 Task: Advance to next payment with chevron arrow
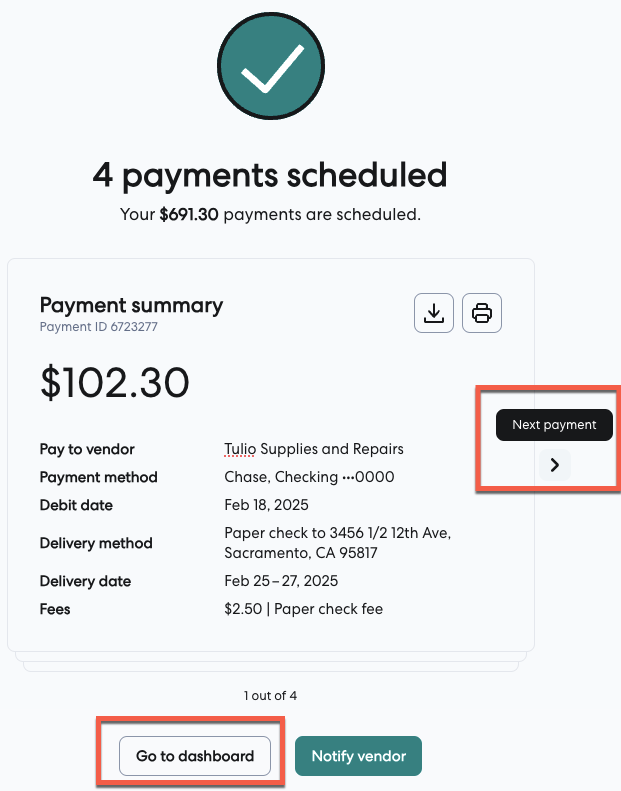(x=554, y=464)
